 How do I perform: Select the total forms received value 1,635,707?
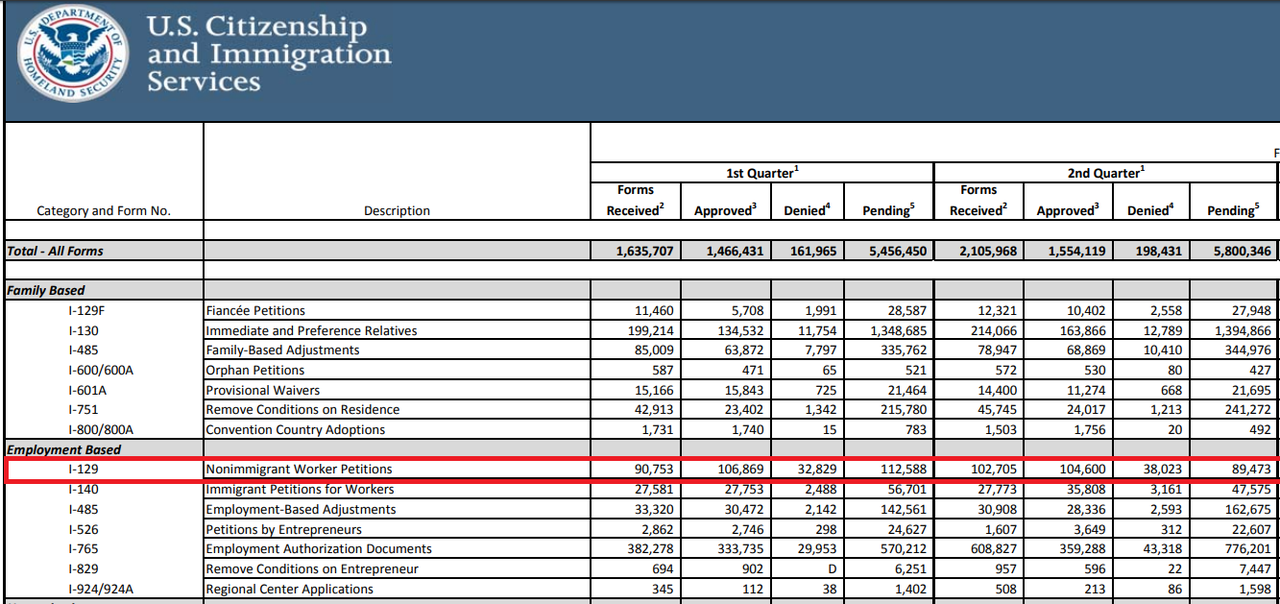[x=638, y=251]
